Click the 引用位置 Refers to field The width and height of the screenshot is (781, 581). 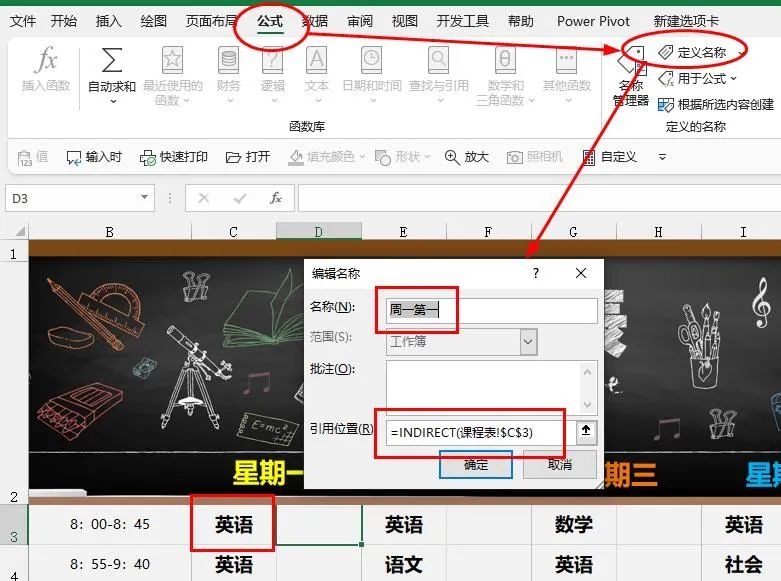[x=481, y=432]
